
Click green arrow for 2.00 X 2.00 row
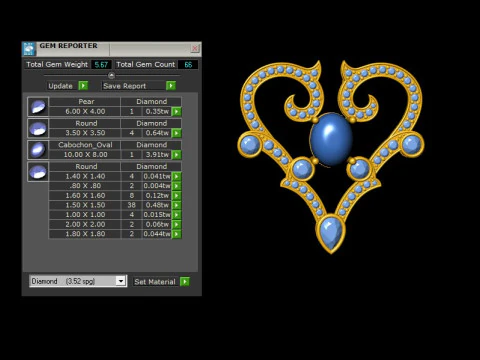tap(176, 225)
